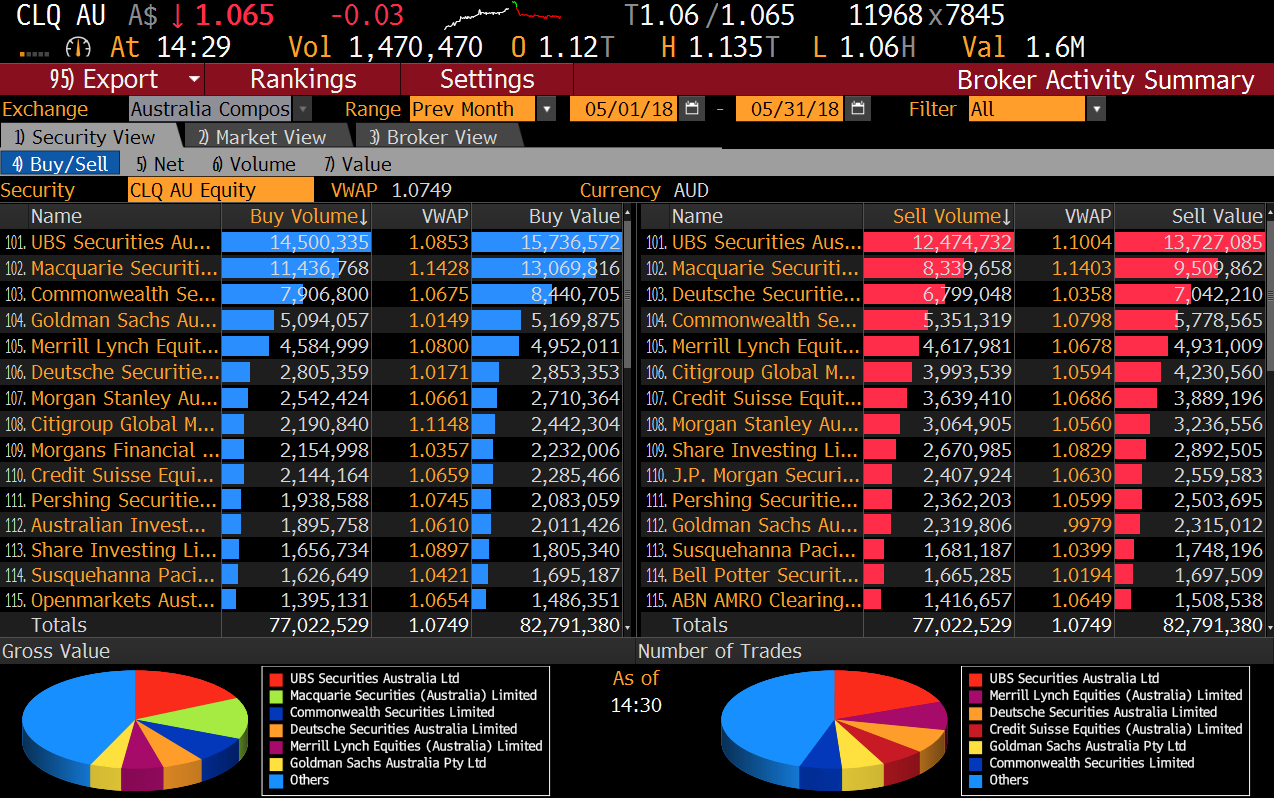Click the Buy Volume sort arrow header
This screenshot has width=1274, height=798.
[296, 216]
